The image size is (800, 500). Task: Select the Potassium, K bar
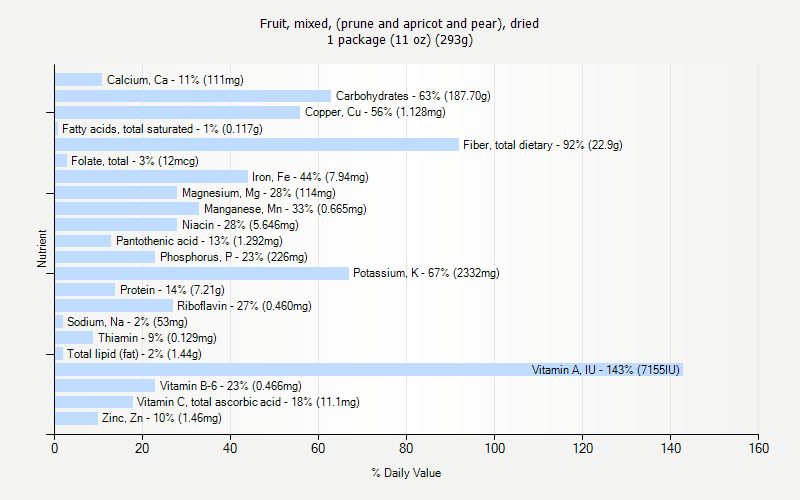point(201,273)
